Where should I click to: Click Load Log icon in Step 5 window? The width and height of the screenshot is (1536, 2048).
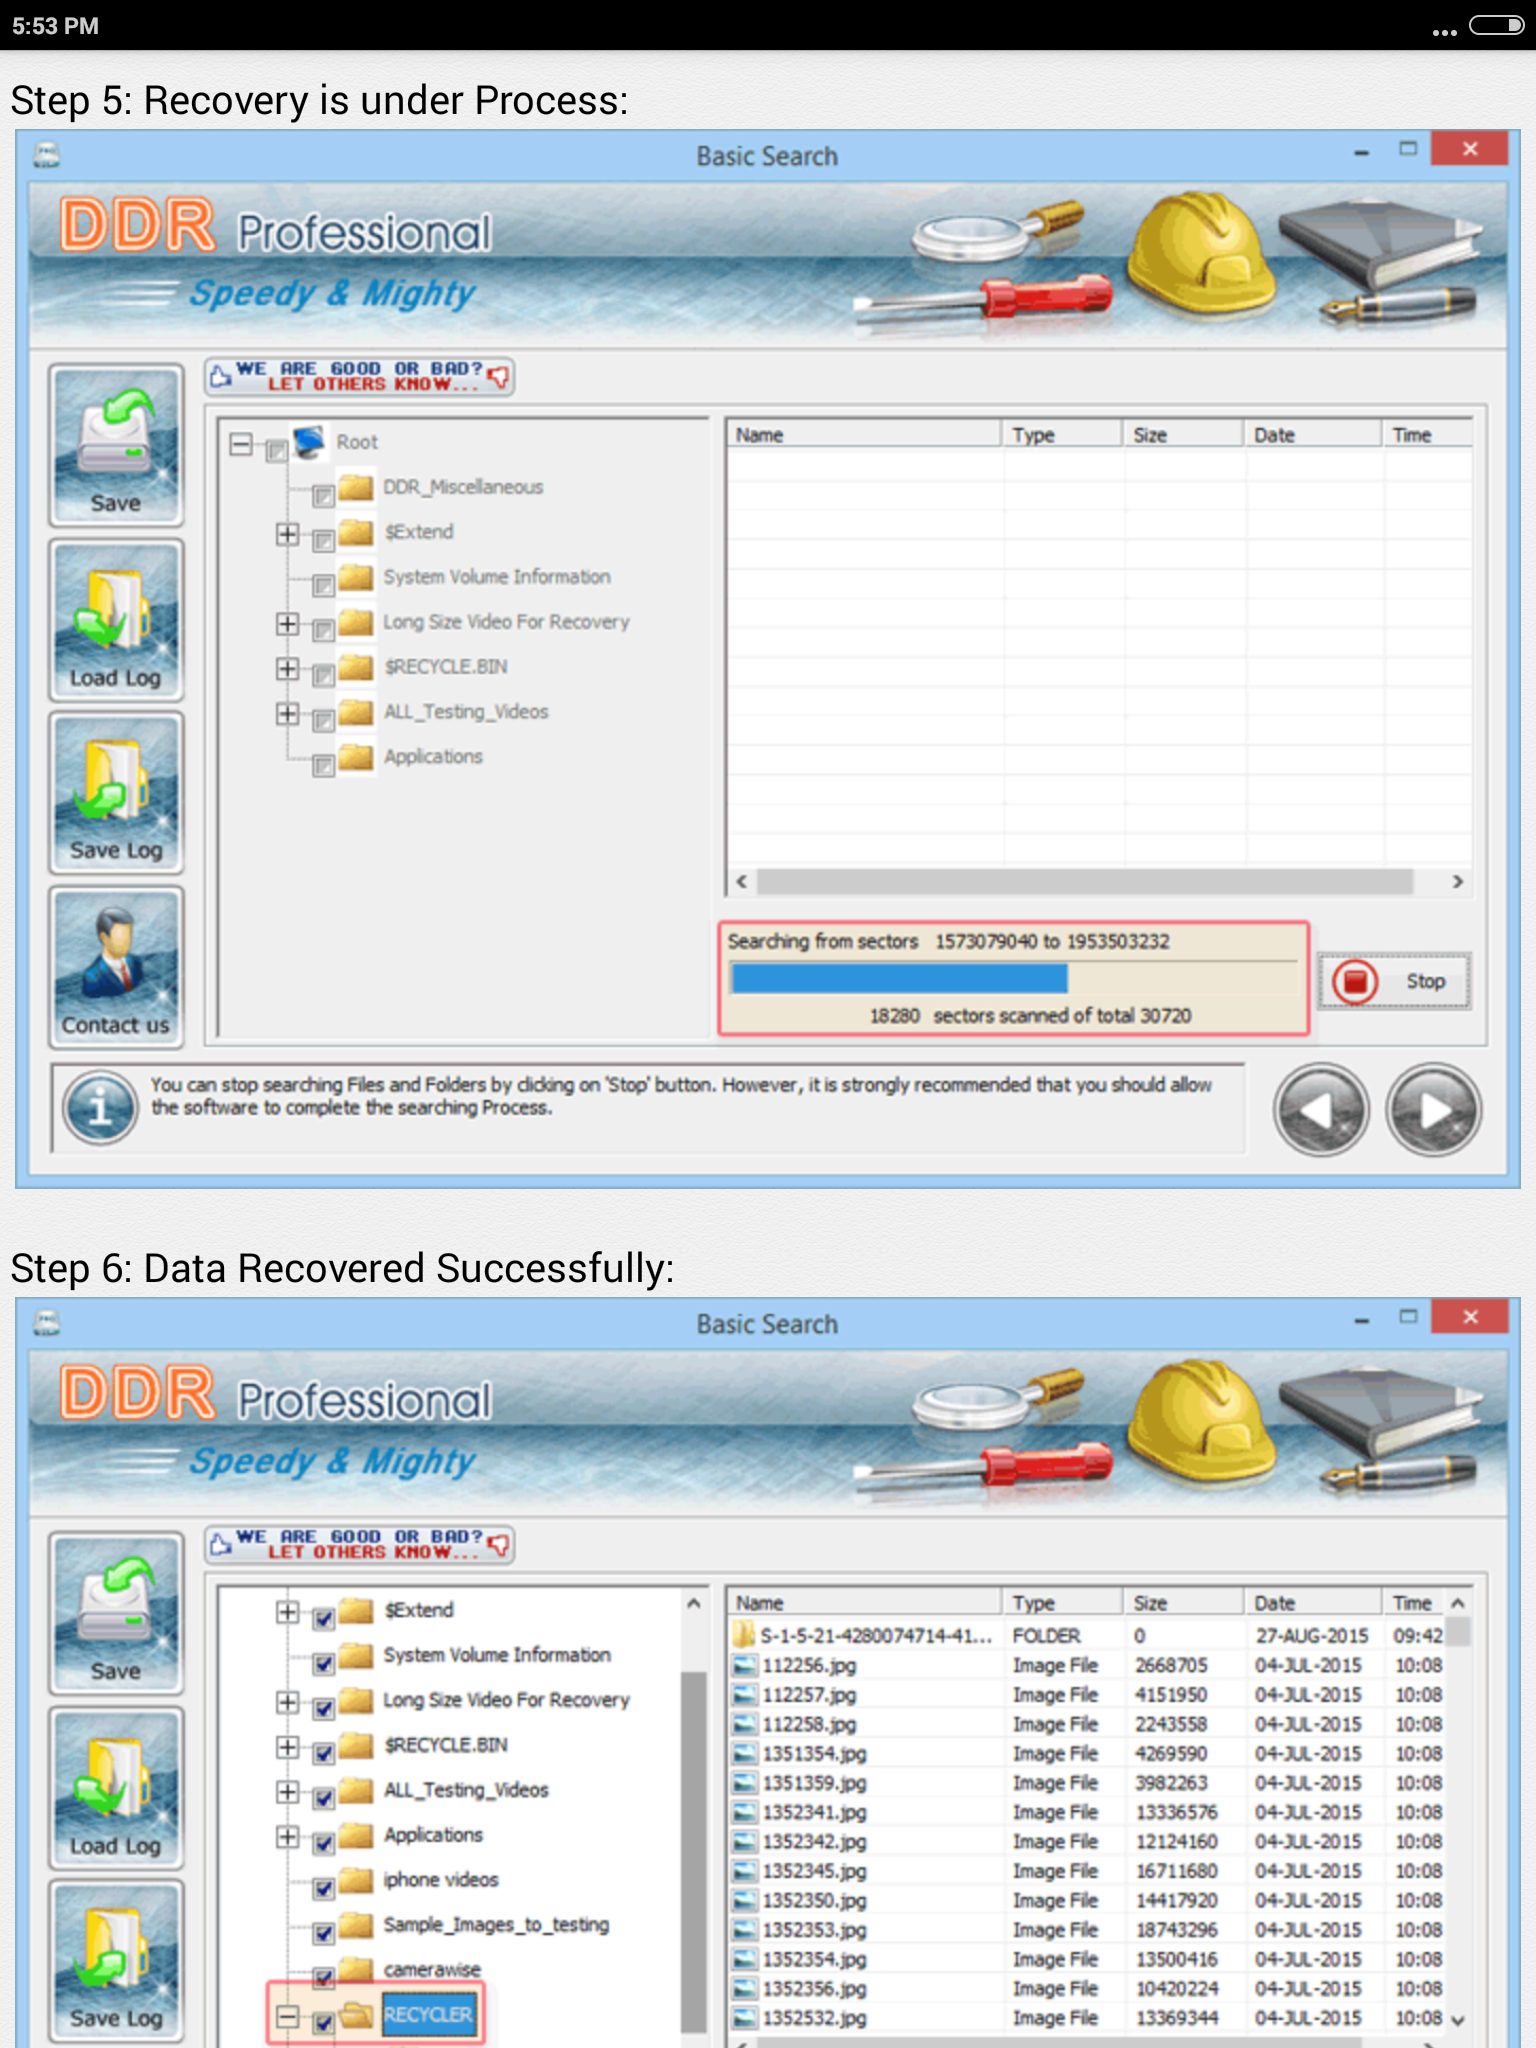(x=116, y=620)
